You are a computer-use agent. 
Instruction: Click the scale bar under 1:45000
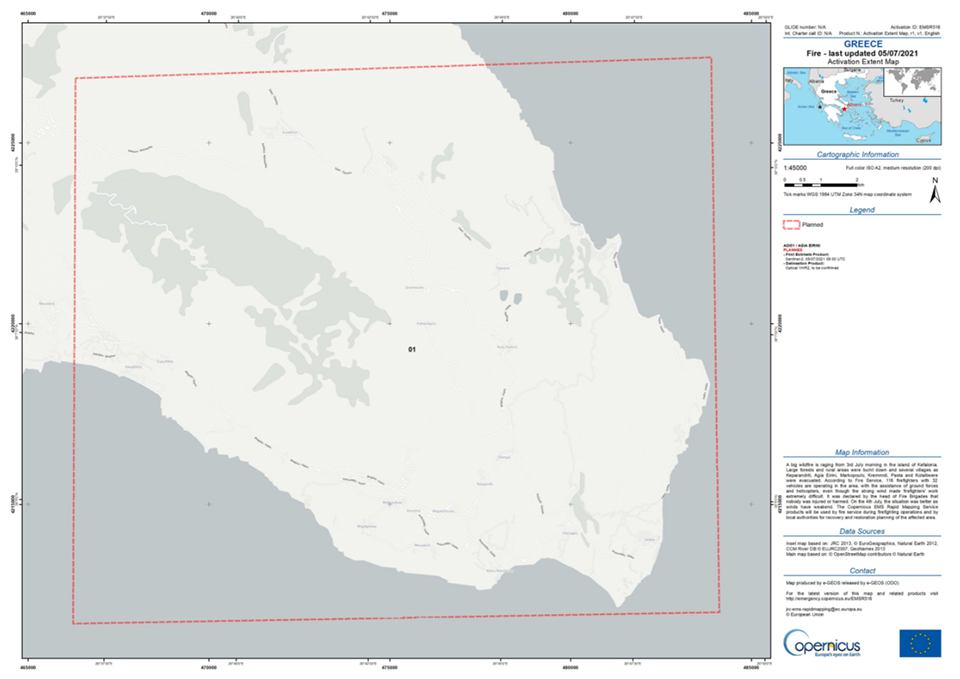(821, 183)
